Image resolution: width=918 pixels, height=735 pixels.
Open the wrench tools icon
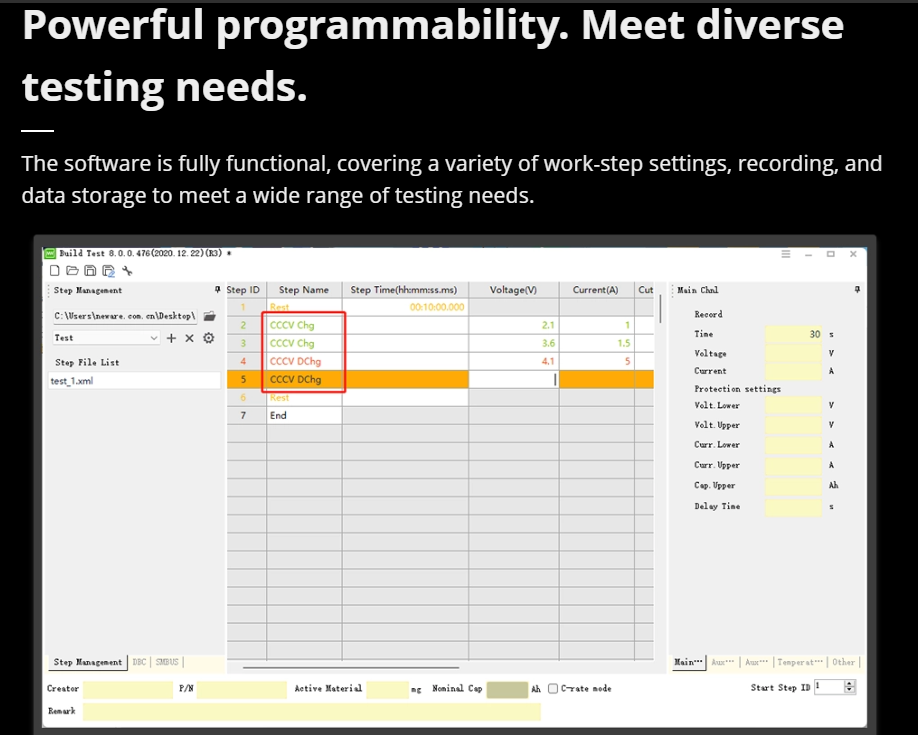pos(127,270)
